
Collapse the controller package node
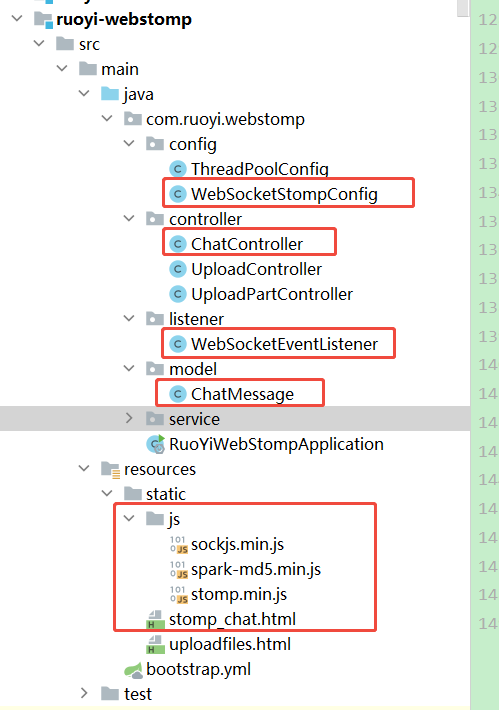click(129, 219)
